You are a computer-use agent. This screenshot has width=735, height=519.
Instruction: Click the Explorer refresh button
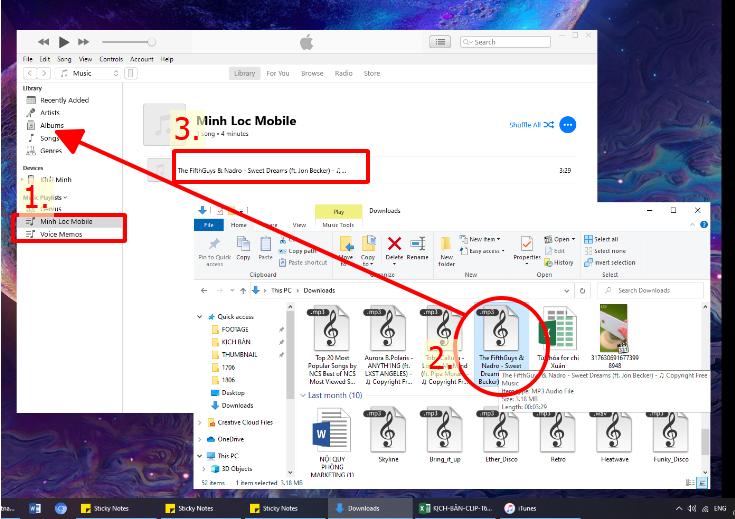pyautogui.click(x=582, y=291)
